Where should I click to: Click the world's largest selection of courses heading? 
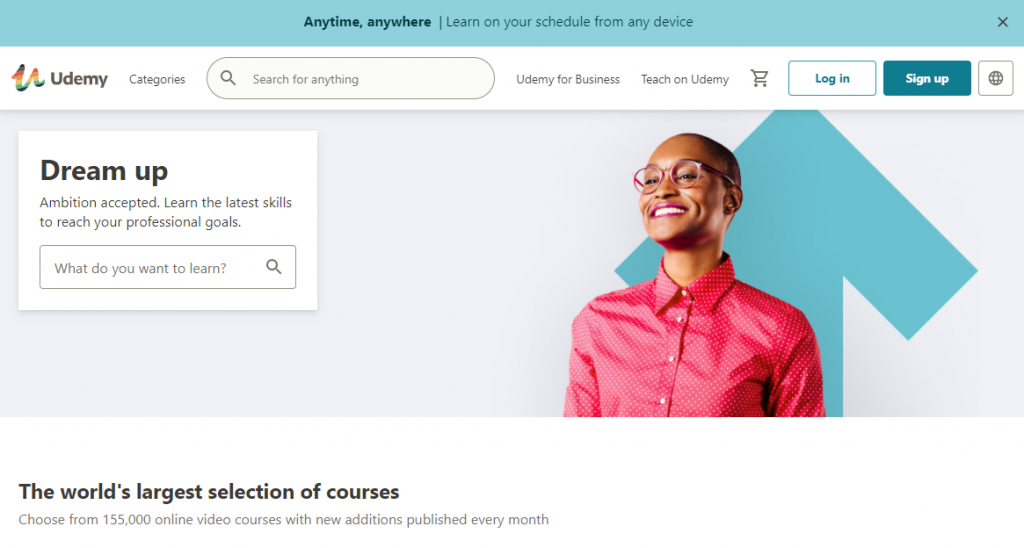[x=209, y=492]
